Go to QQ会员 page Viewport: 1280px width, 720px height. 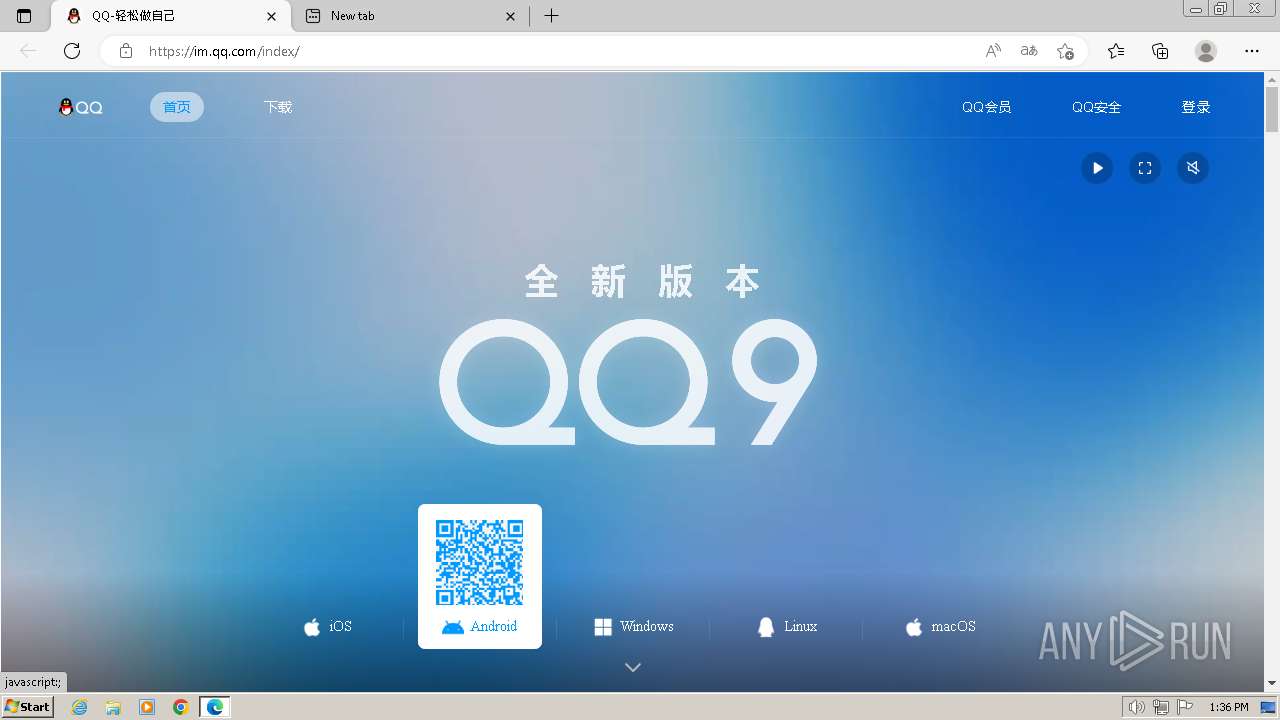tap(986, 107)
